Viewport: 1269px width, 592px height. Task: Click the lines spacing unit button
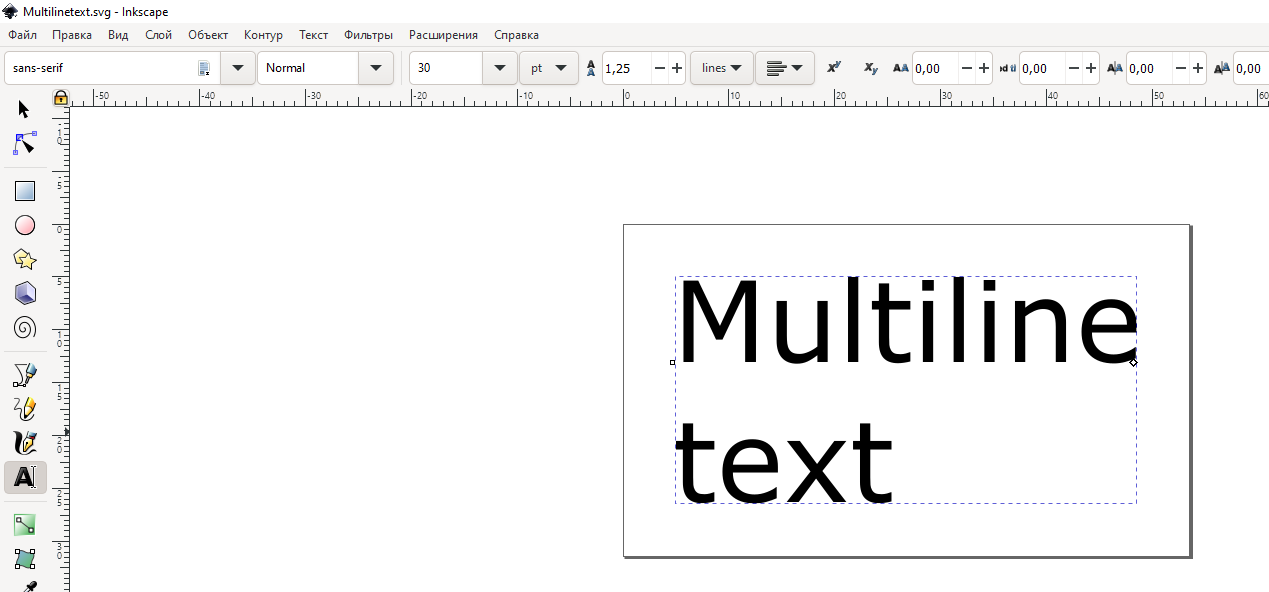[x=721, y=68]
